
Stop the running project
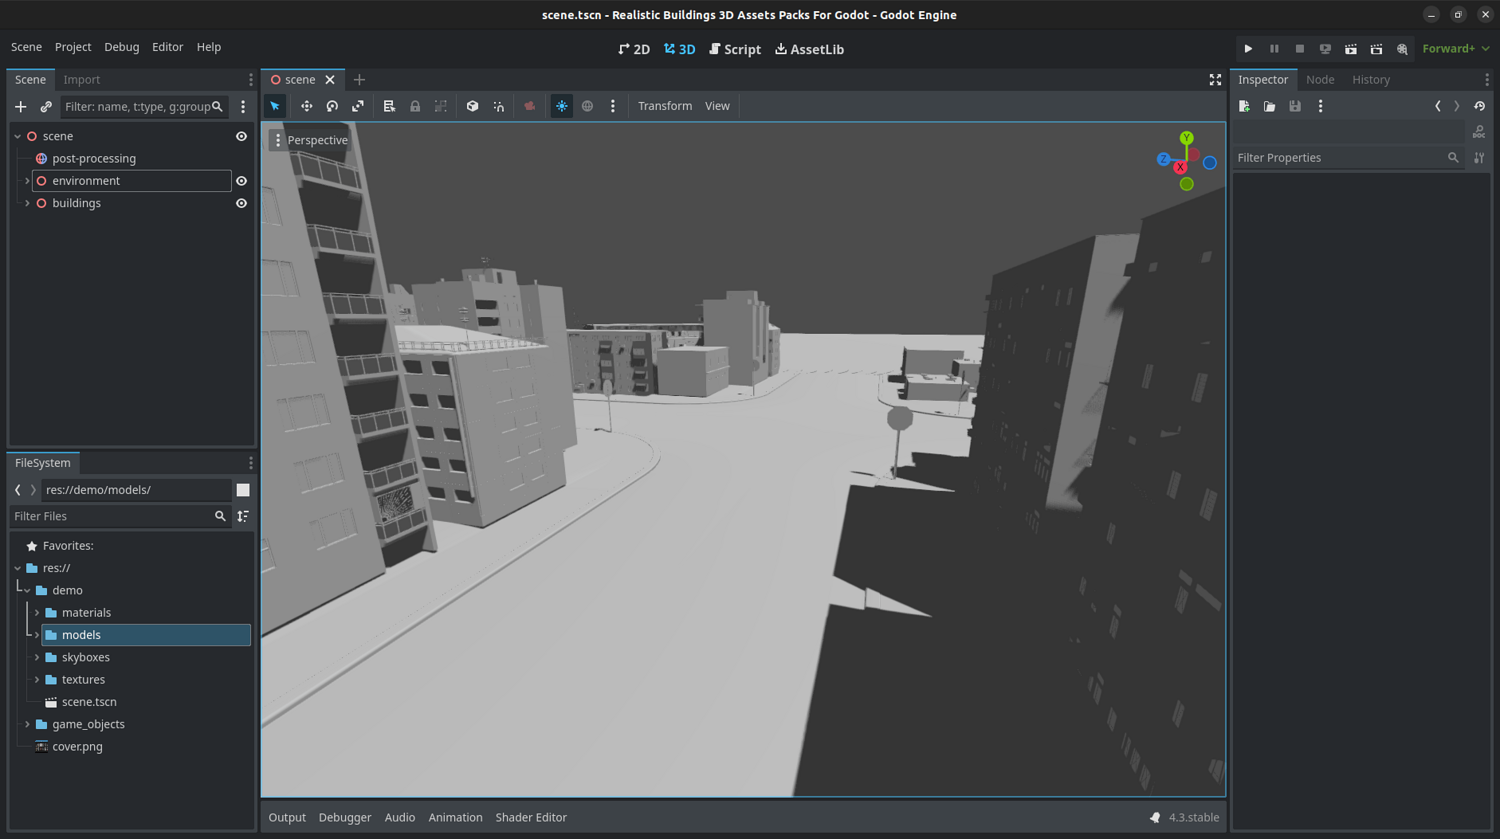1300,49
